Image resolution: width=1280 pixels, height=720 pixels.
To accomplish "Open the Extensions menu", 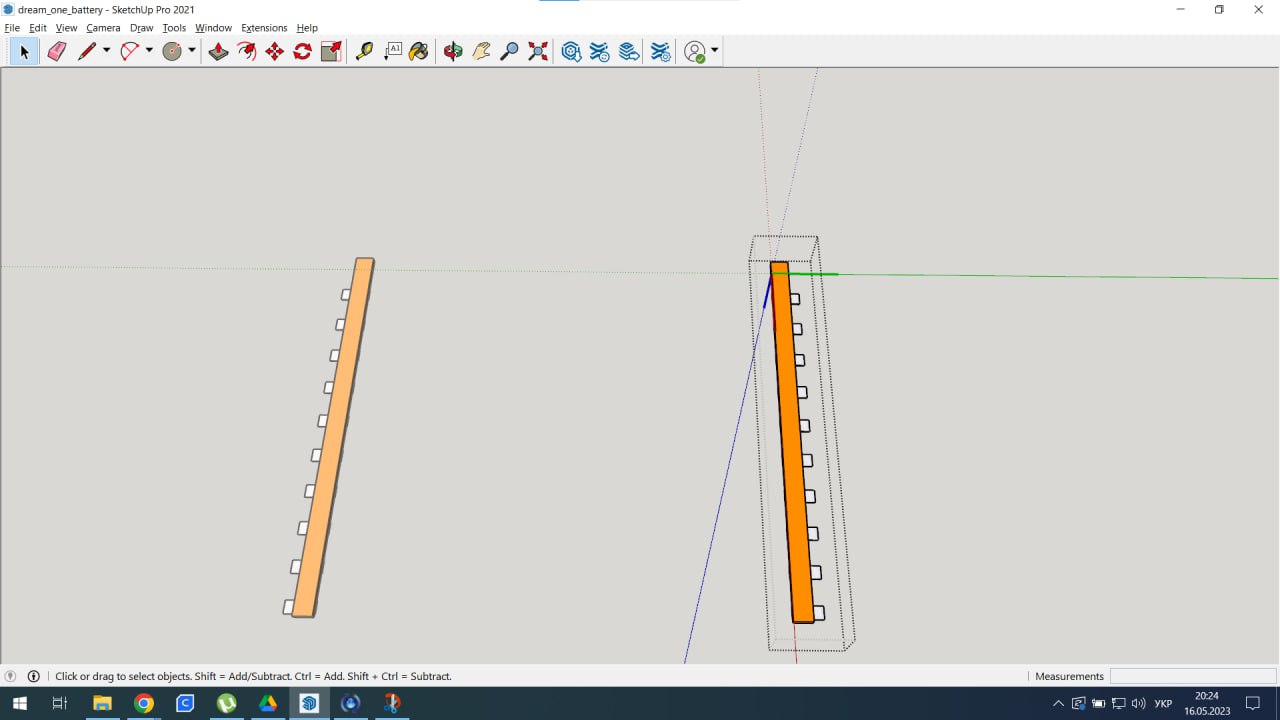I will 264,28.
